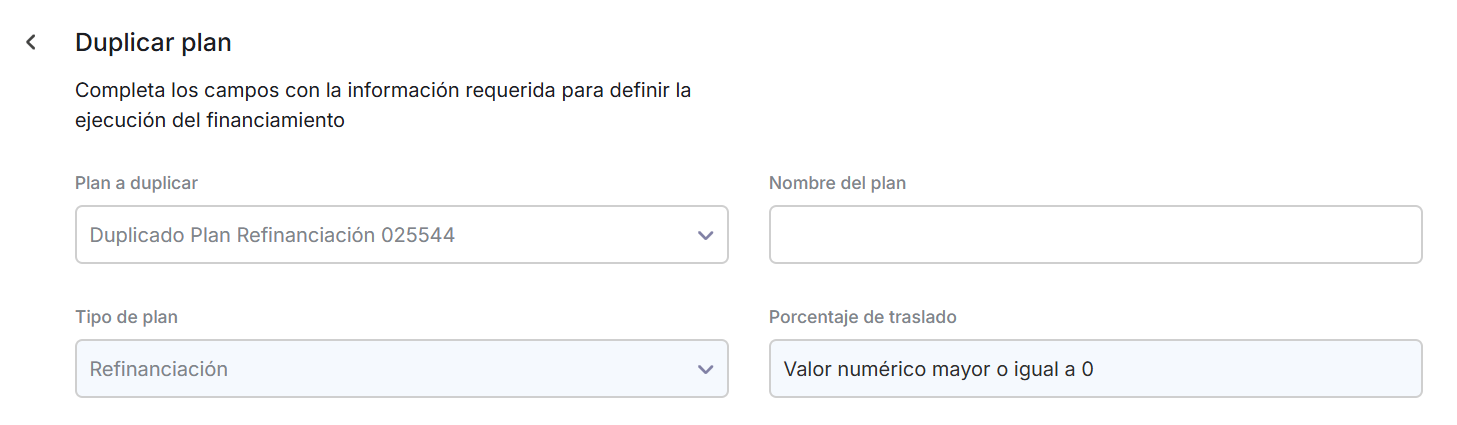Click the "Duplicar plan" page heading
Viewport: 1457px width, 425px height.
tap(153, 43)
